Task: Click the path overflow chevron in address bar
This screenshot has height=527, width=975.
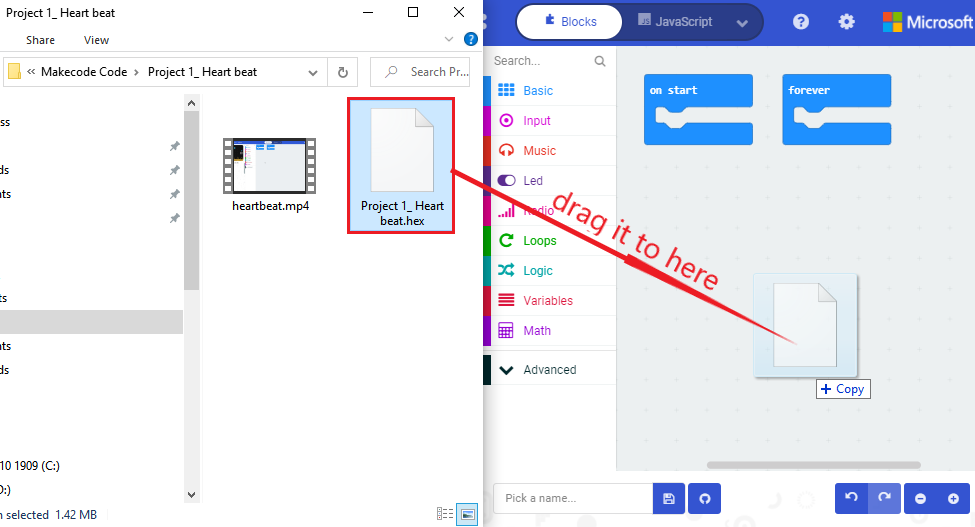Action: [x=30, y=72]
